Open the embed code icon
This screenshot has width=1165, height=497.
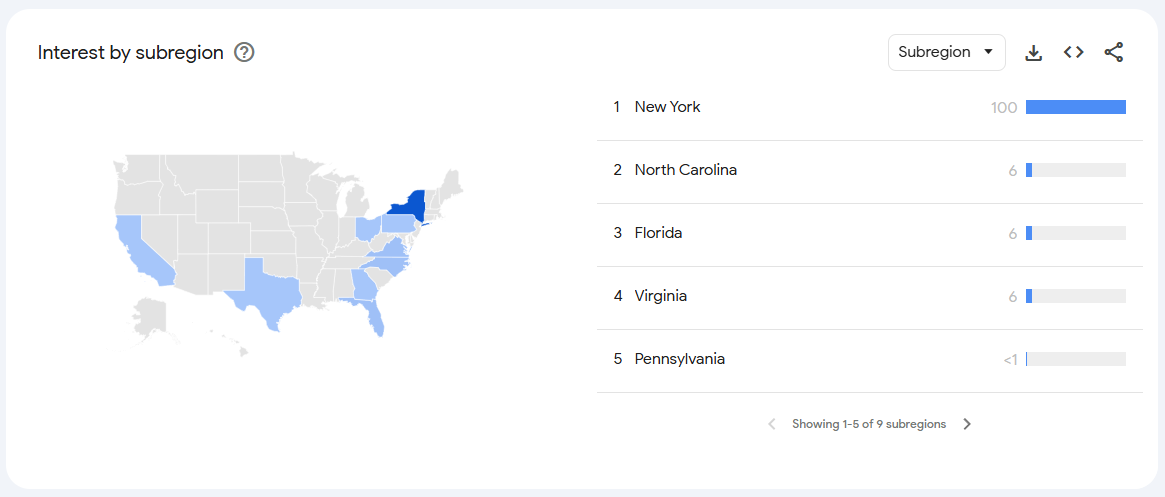(1074, 52)
